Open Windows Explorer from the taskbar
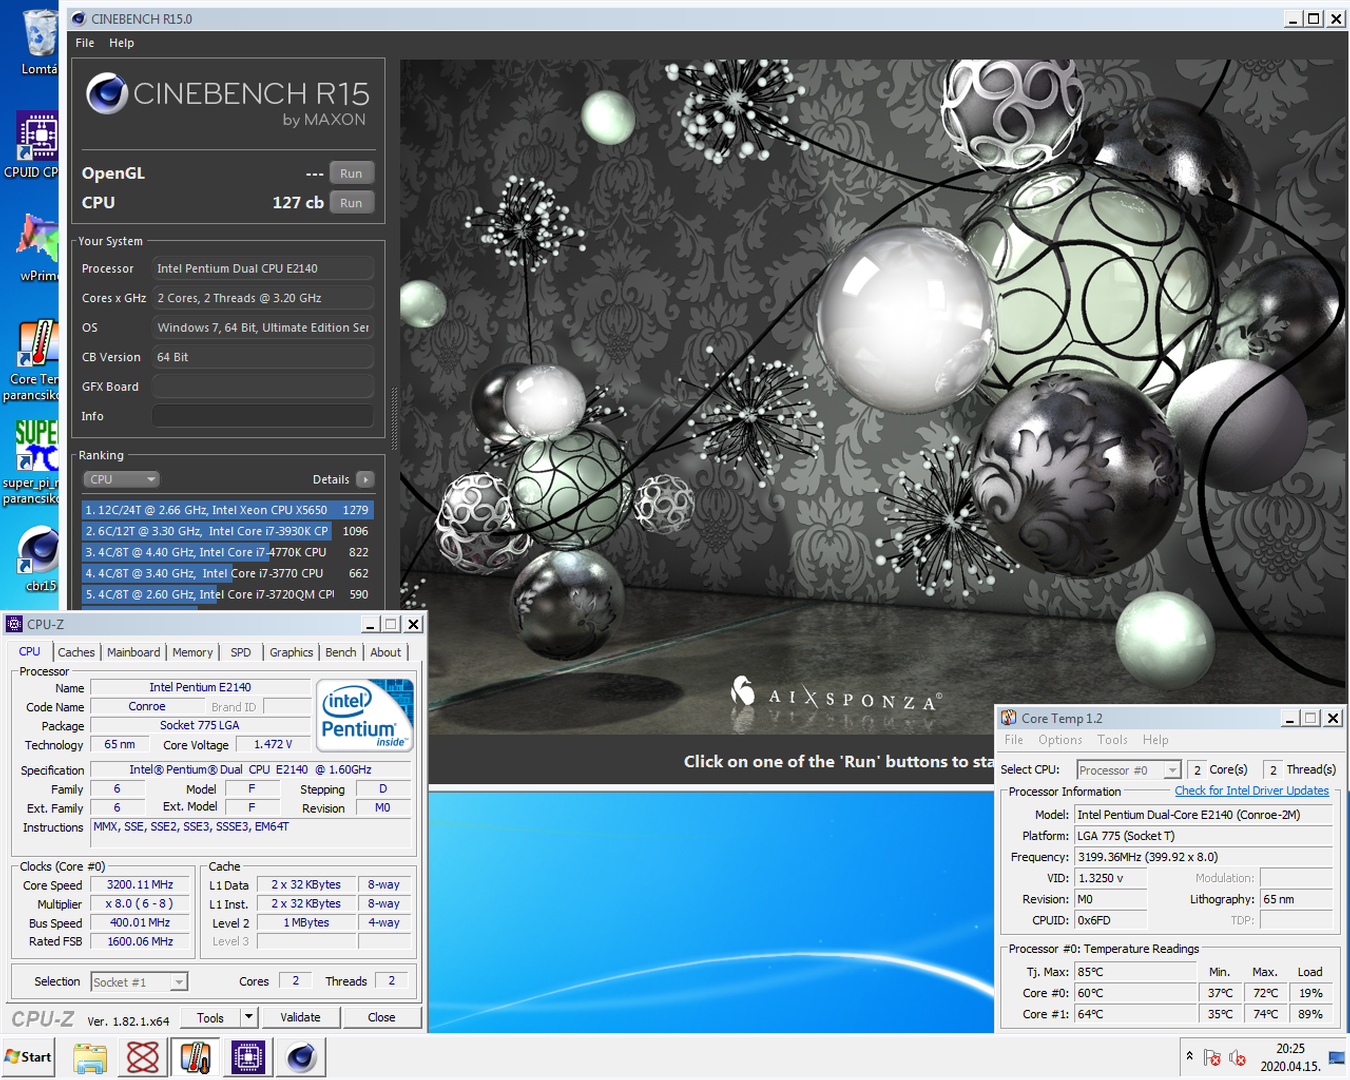This screenshot has height=1080, width=1350. point(90,1057)
